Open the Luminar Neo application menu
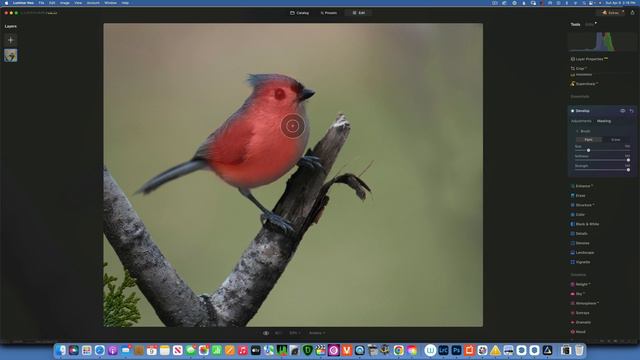The height and width of the screenshot is (360, 640). tap(23, 3)
